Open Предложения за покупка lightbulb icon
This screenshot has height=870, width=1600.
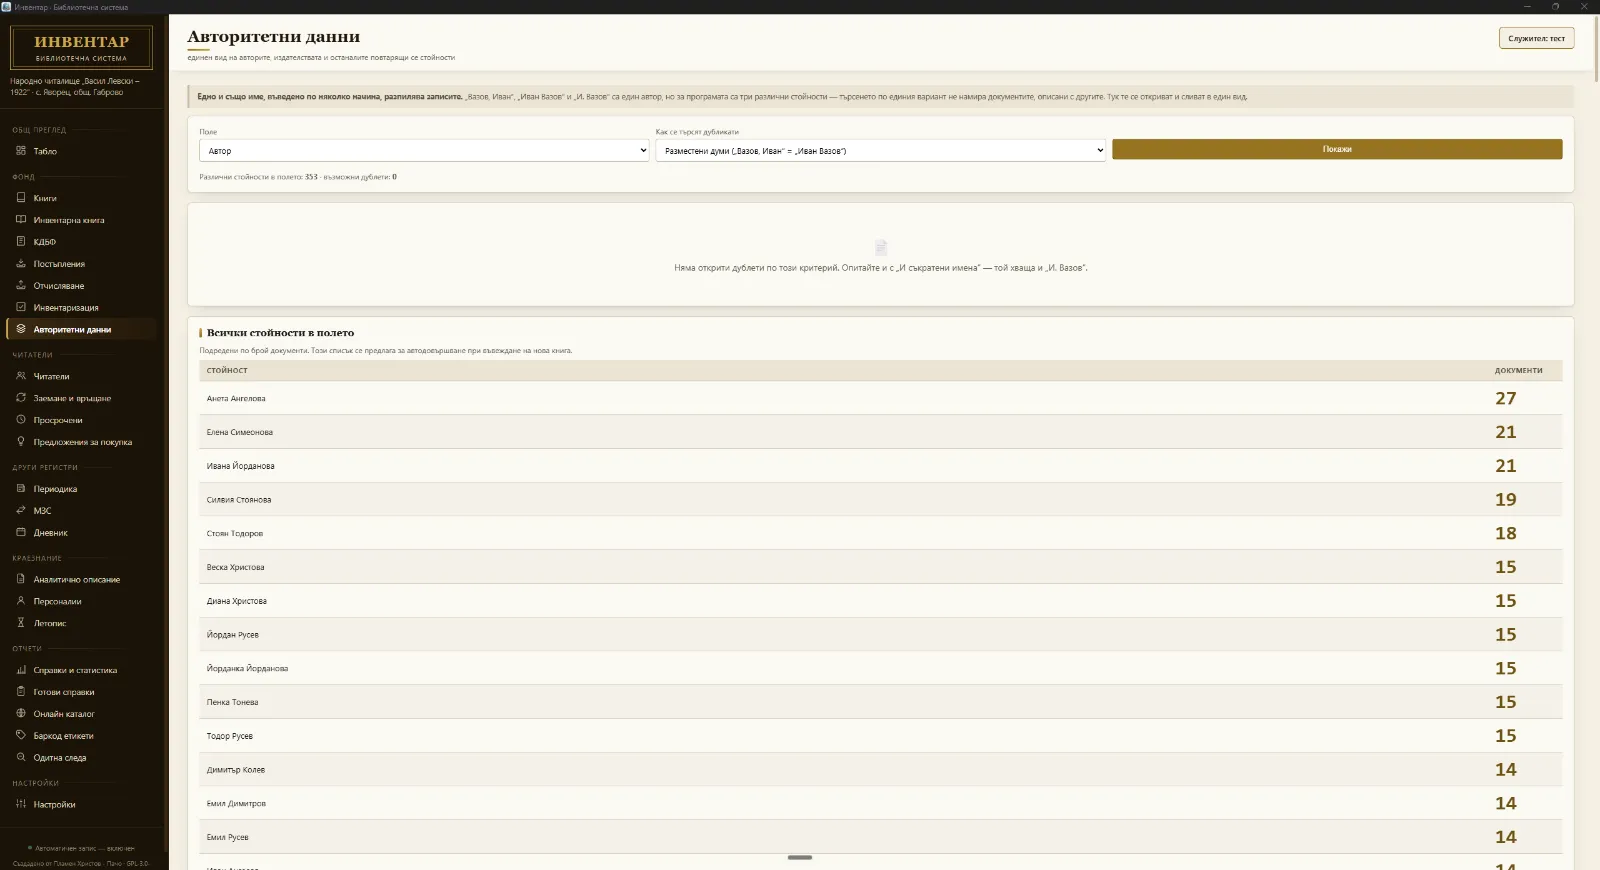coord(21,442)
